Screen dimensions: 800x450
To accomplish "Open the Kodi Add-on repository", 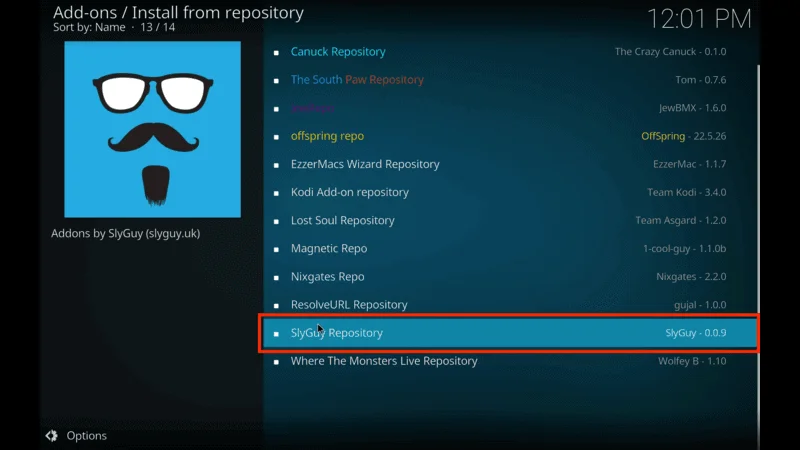I will [349, 192].
